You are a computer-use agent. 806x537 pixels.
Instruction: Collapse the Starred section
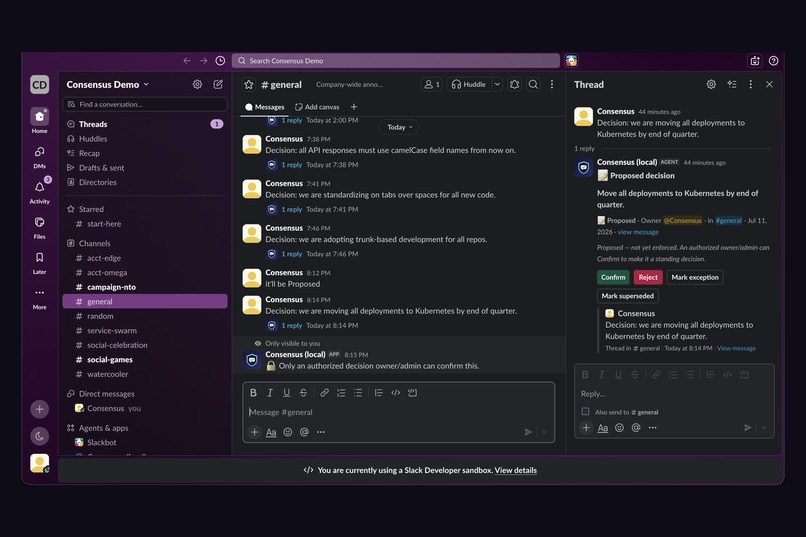[x=91, y=209]
